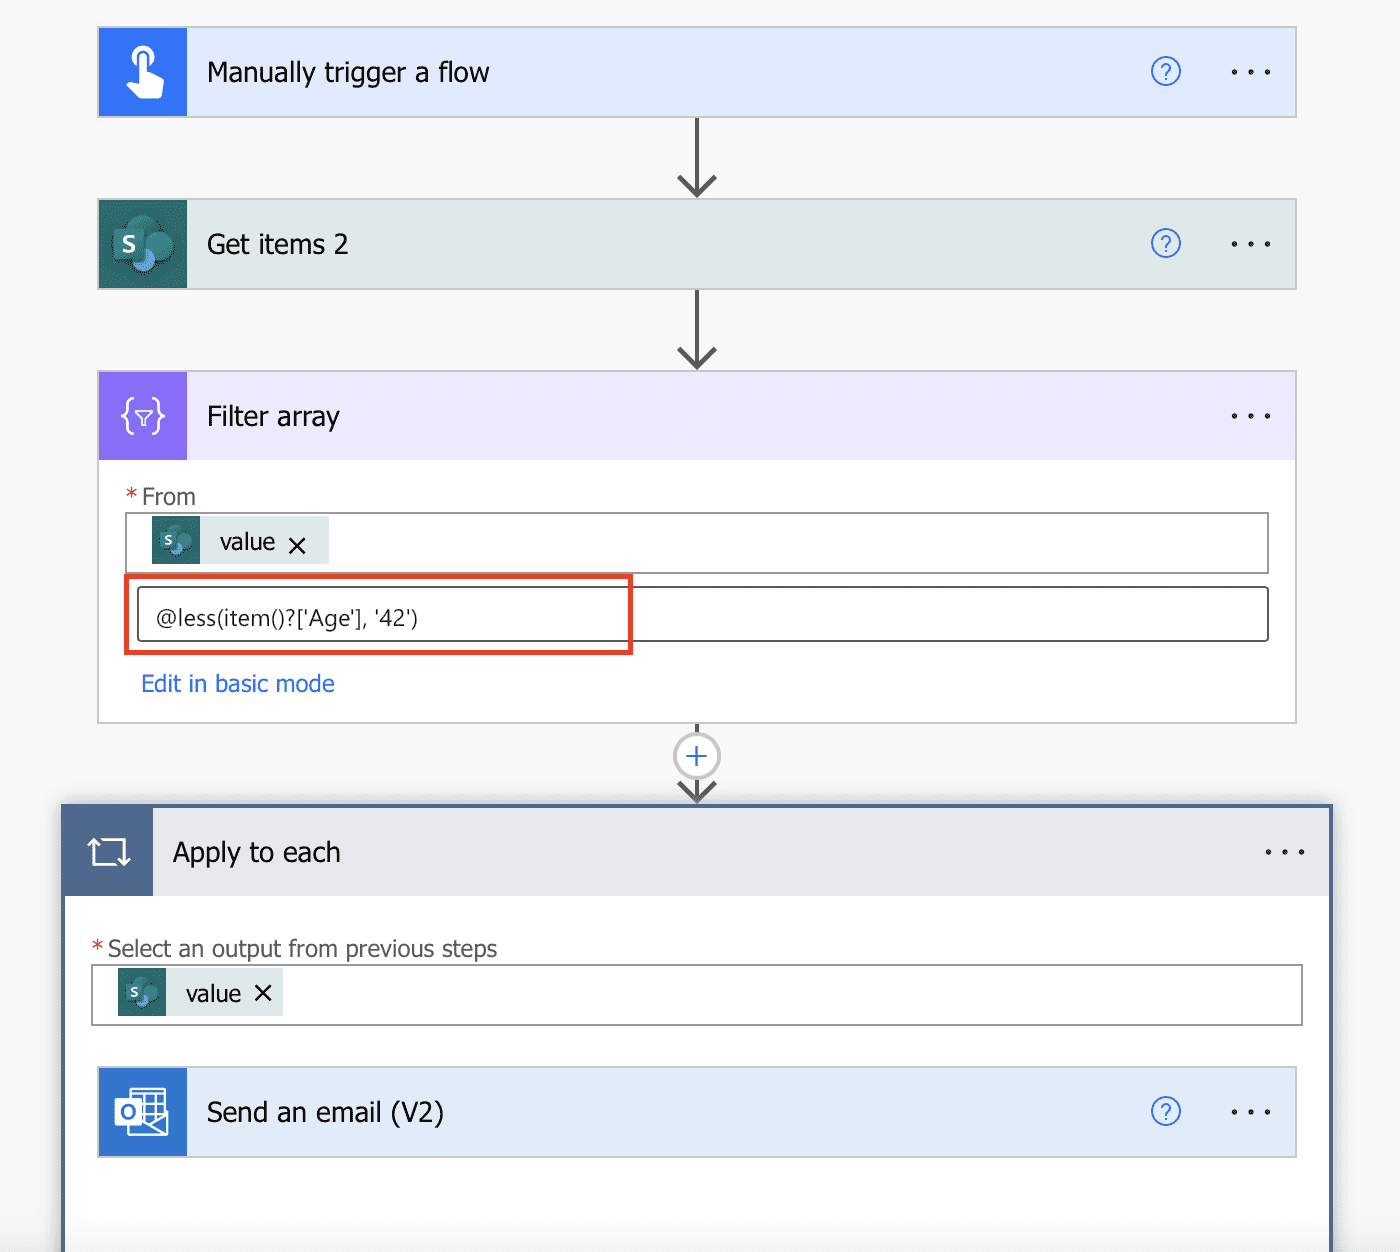Click the SharePoint icon inside the value token
The width and height of the screenshot is (1400, 1252).
[176, 540]
